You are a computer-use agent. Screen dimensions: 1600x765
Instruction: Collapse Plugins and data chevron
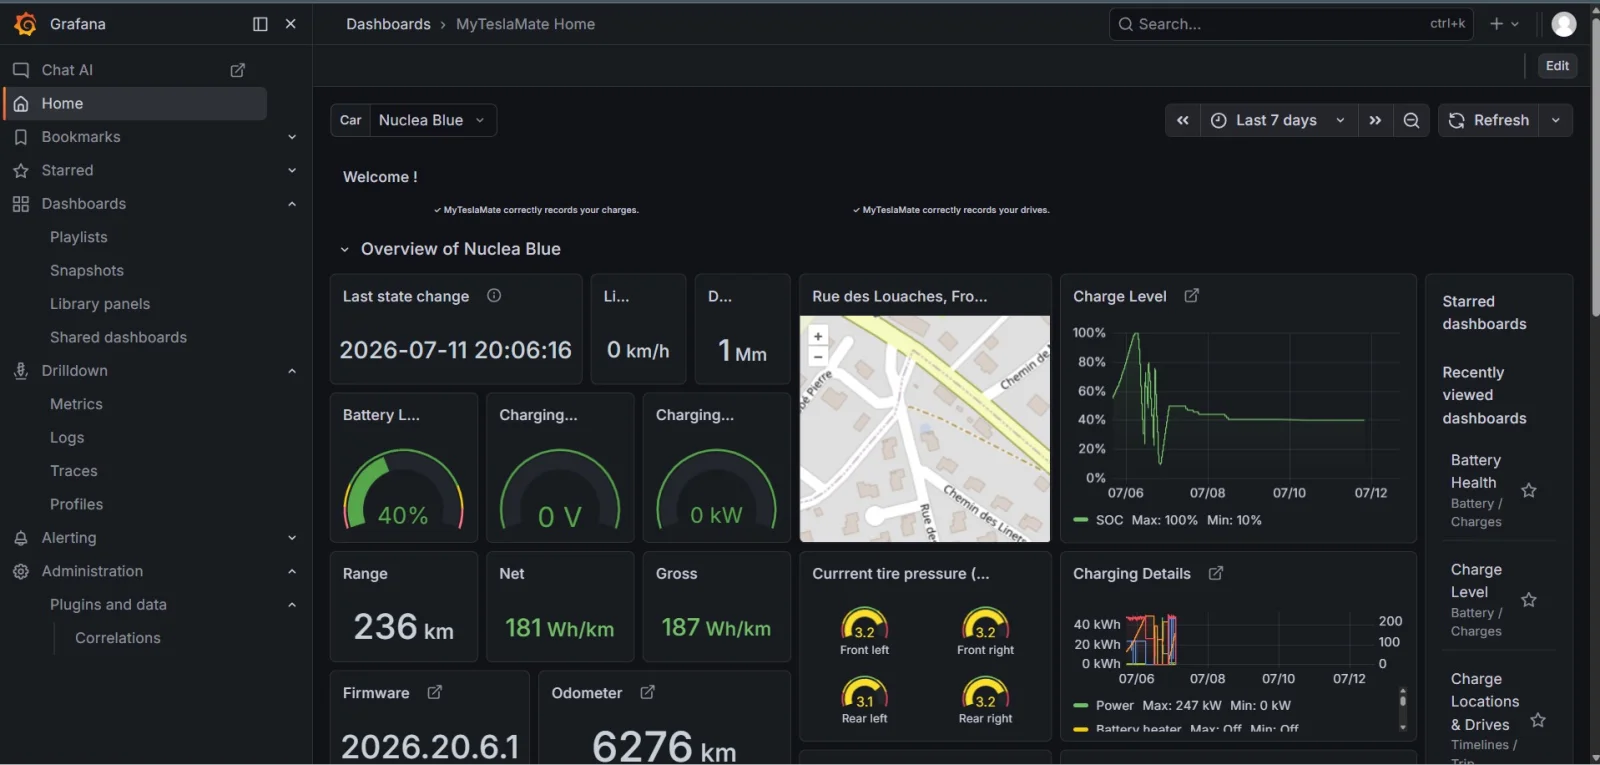(292, 605)
